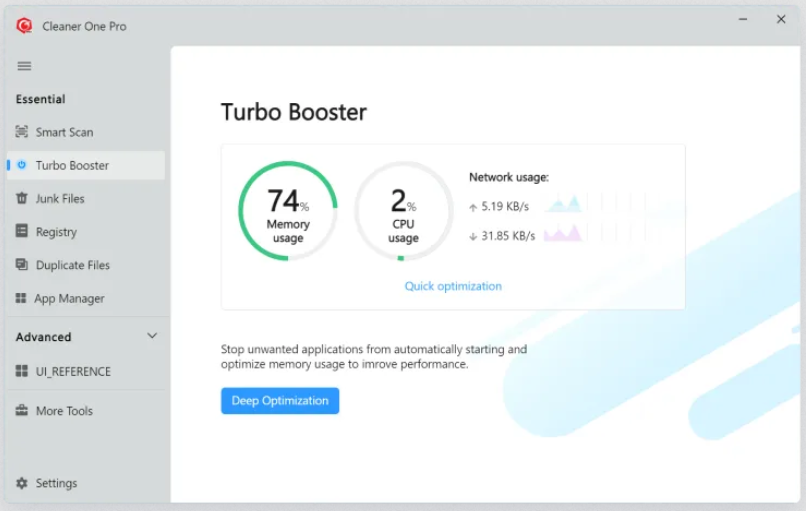
Task: Click the Essential section heading
Action: pos(40,99)
